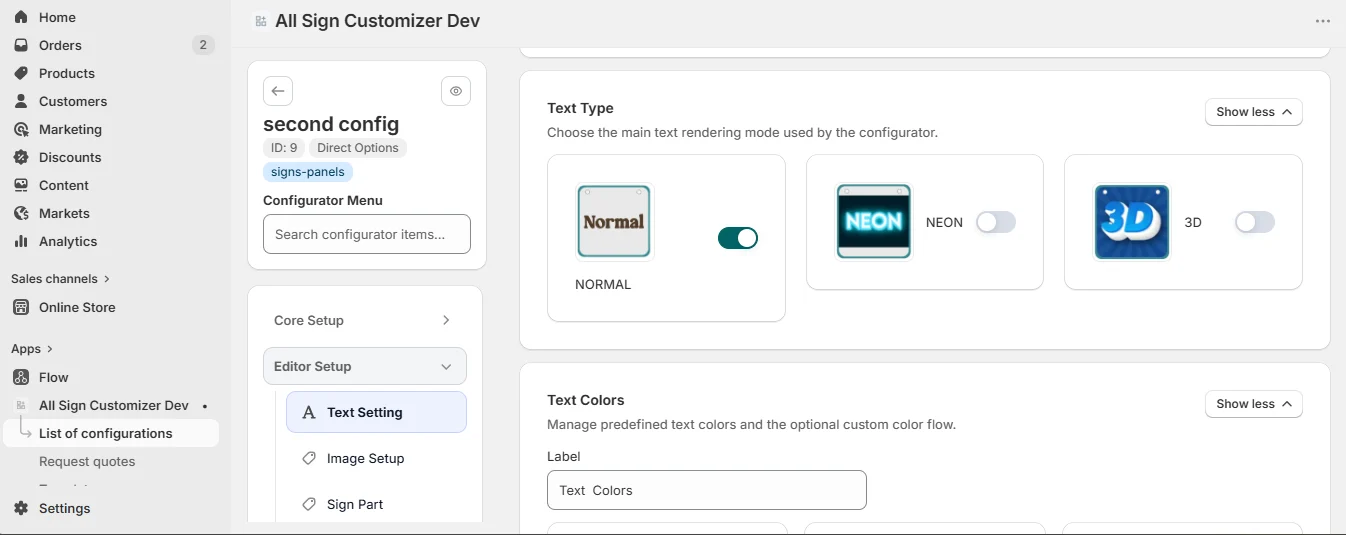
Task: Click the Content image icon
Action: [21, 185]
